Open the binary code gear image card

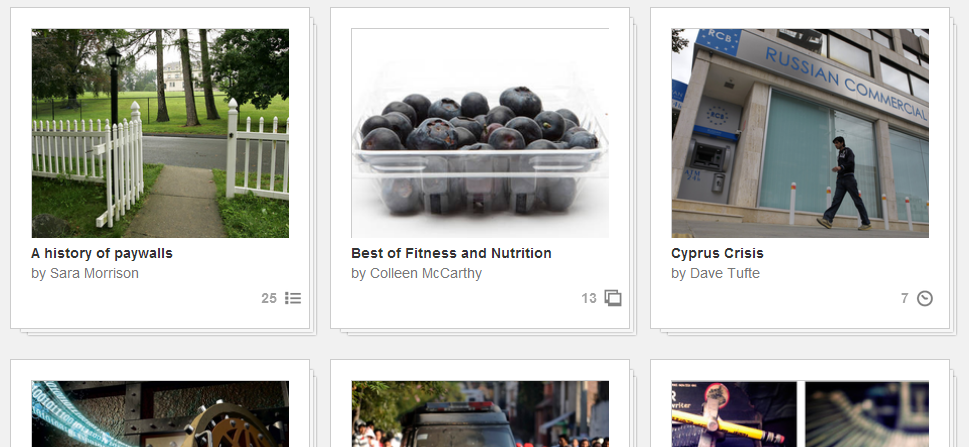(160, 414)
